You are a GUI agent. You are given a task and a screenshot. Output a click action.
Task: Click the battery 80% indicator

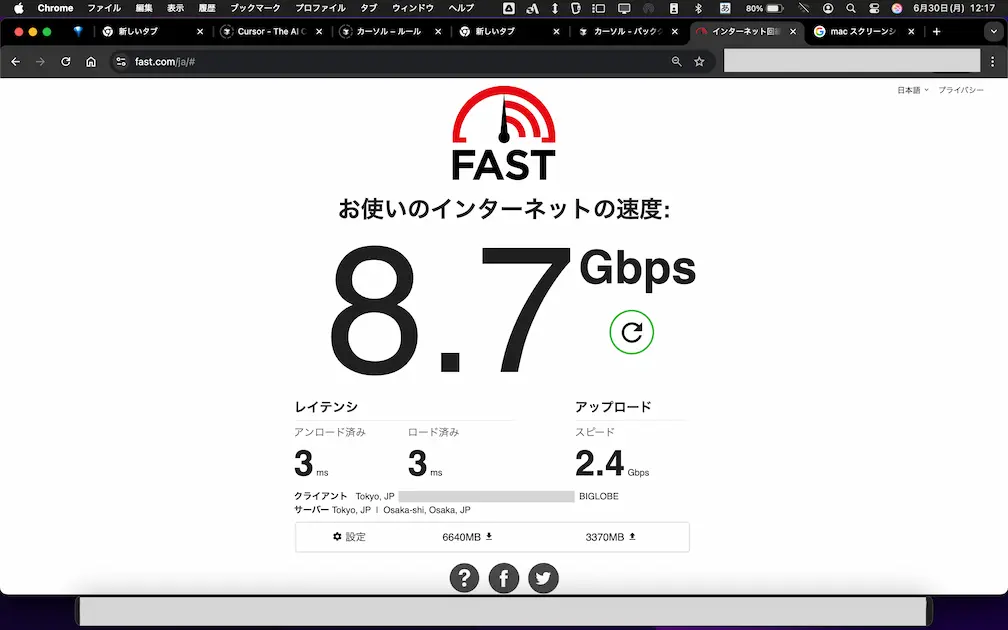764,8
